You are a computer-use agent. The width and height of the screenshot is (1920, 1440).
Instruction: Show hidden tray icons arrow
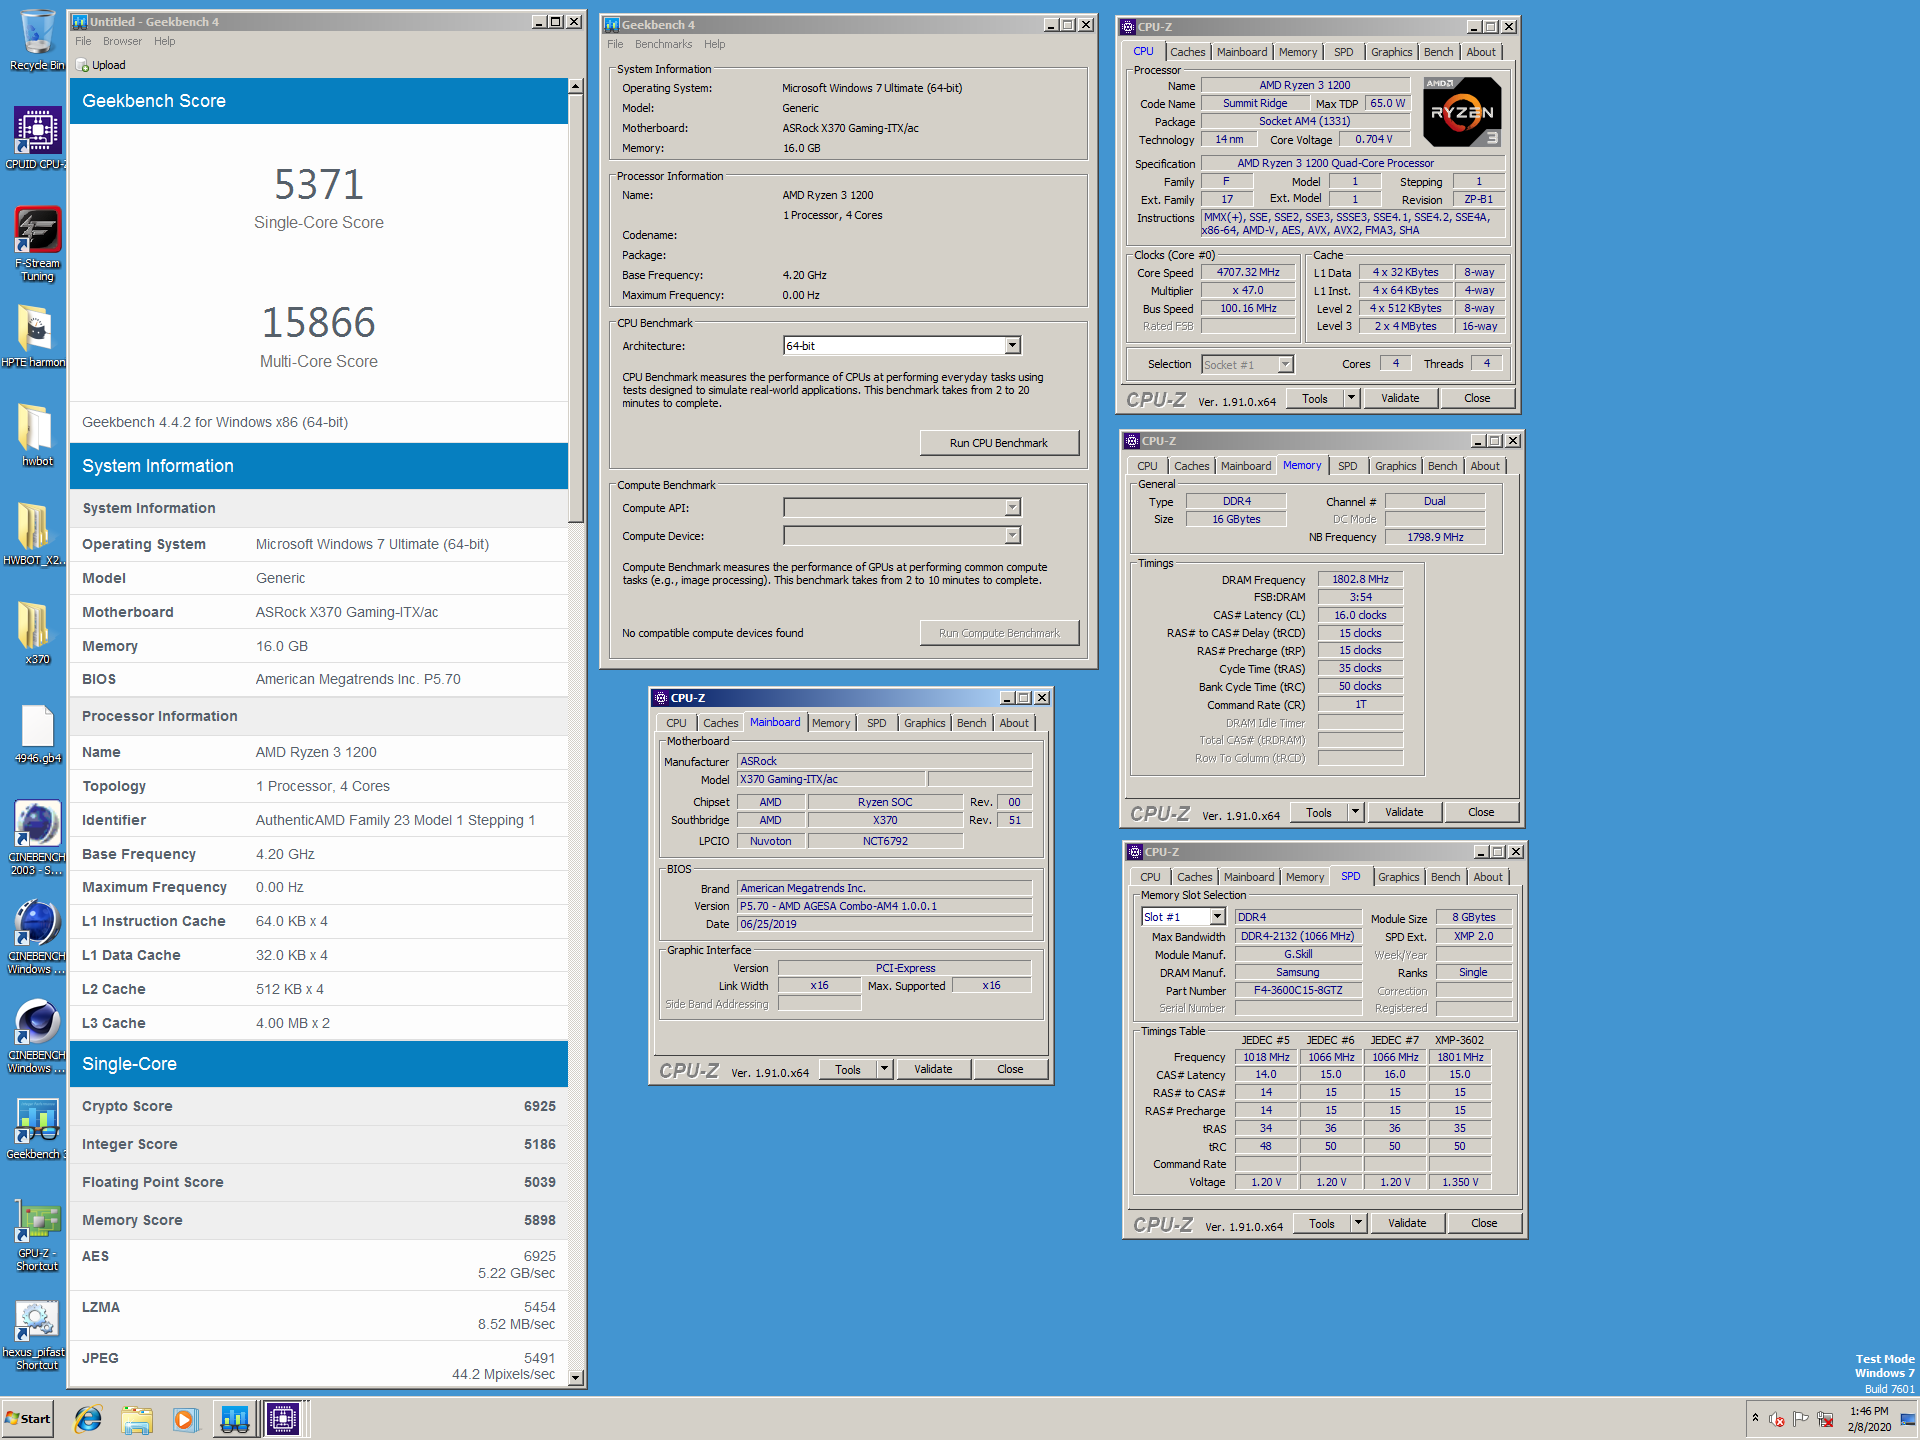click(1755, 1418)
